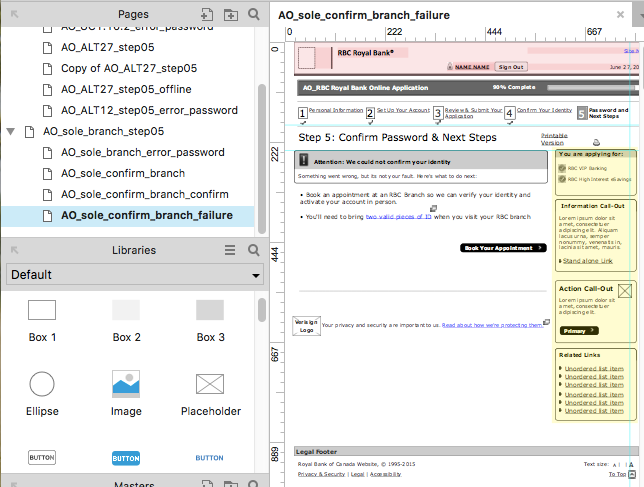Open search in the Pages panel
644x487 pixels.
pos(254,14)
